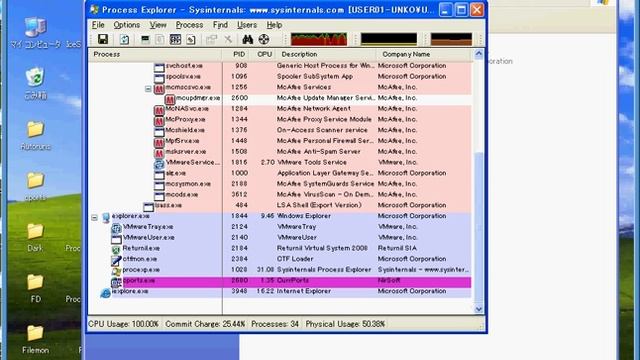Select the FD folder on the desktop
The width and height of the screenshot is (640, 360).
[36, 282]
